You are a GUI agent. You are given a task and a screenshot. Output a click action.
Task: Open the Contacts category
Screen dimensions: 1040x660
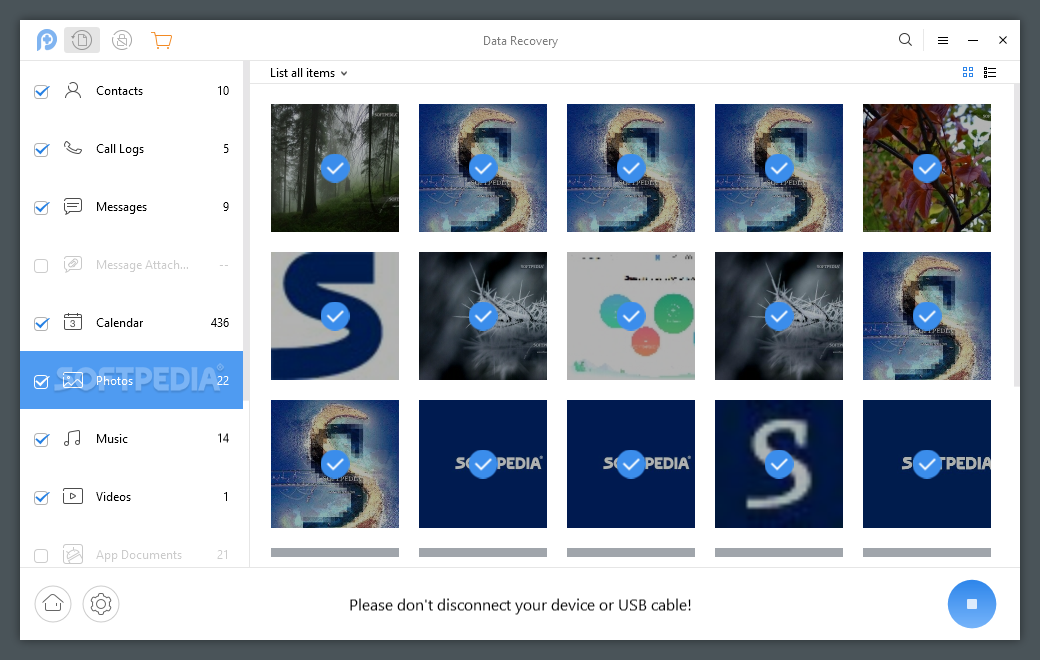click(x=131, y=91)
